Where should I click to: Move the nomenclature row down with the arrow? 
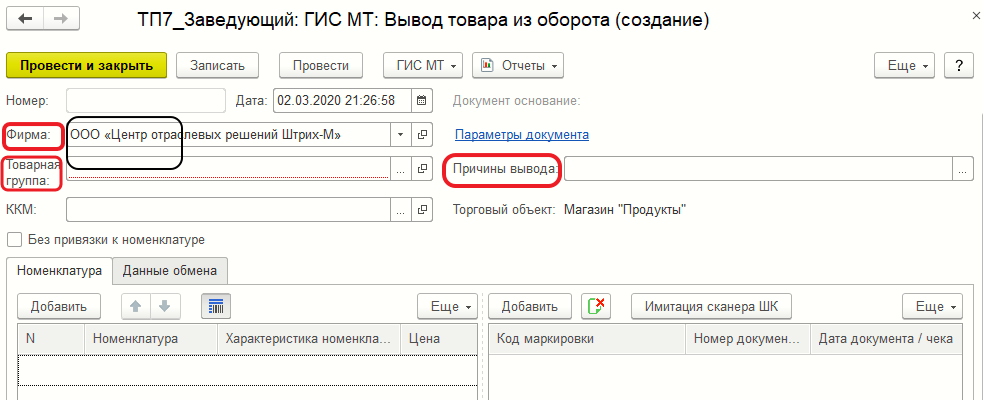pyautogui.click(x=165, y=307)
